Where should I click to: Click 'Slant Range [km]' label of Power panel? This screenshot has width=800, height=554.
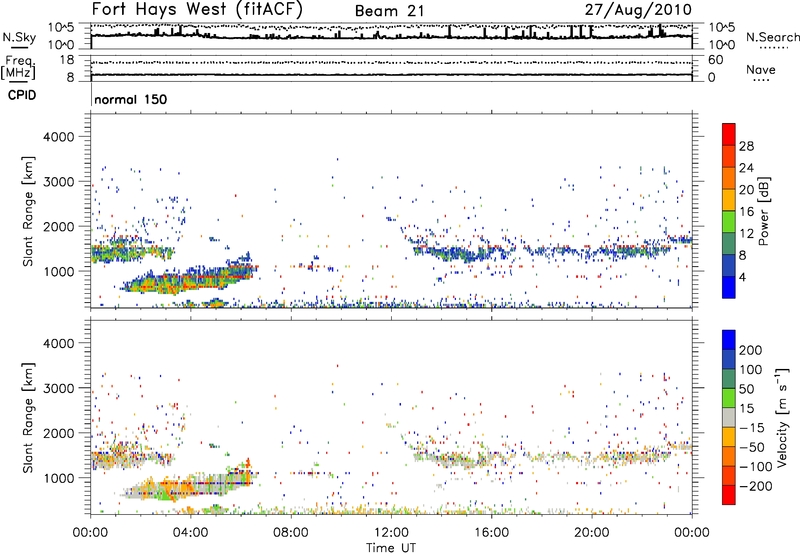(28, 211)
